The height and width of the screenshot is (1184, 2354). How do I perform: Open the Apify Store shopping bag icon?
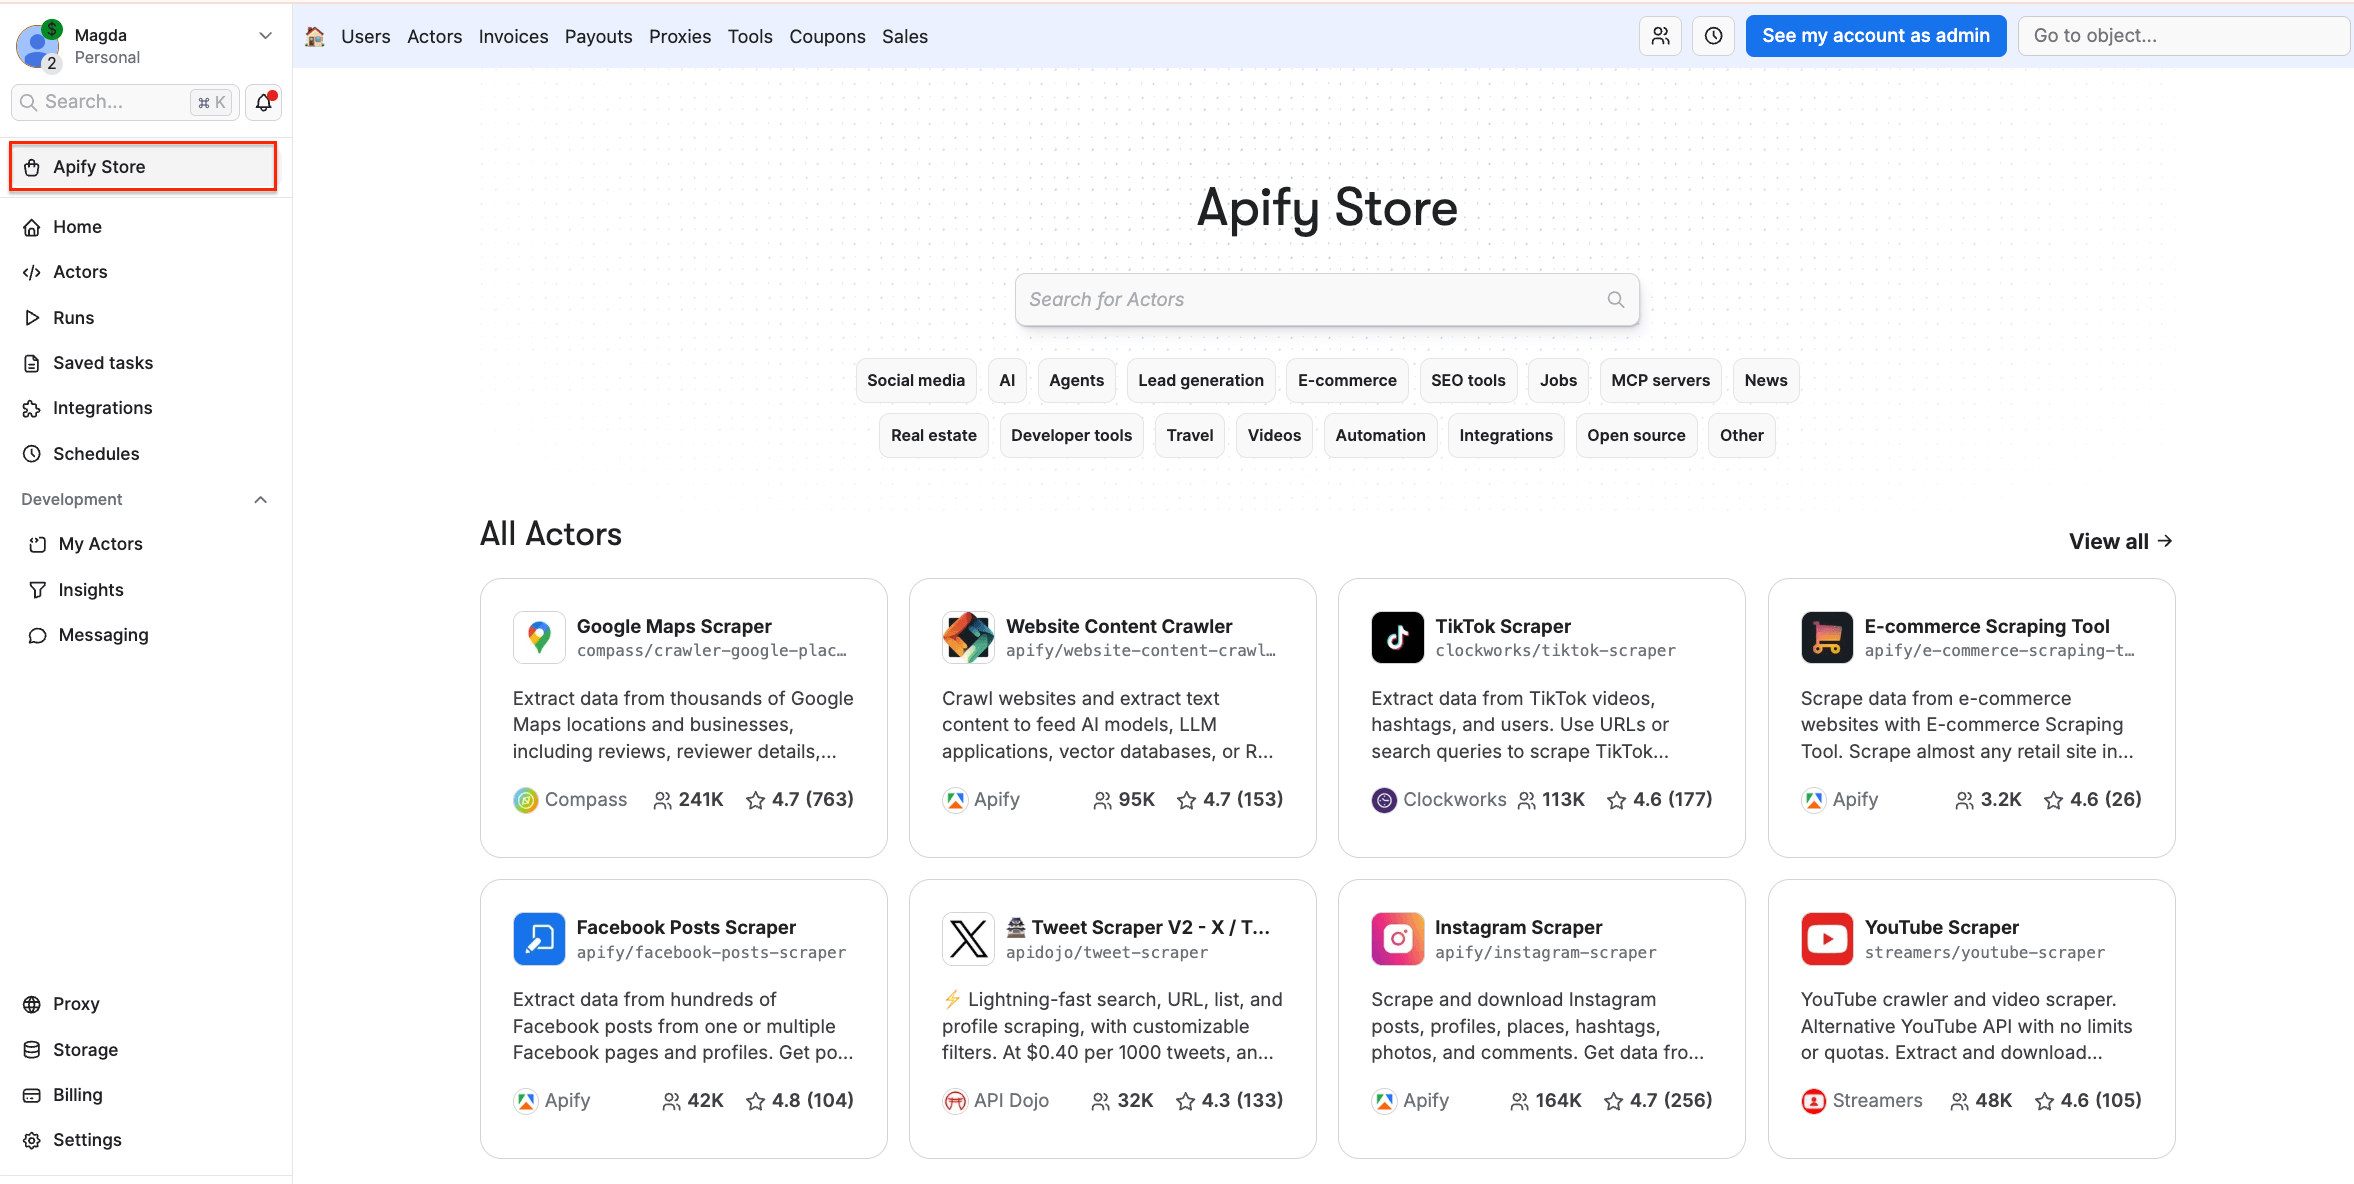[34, 166]
